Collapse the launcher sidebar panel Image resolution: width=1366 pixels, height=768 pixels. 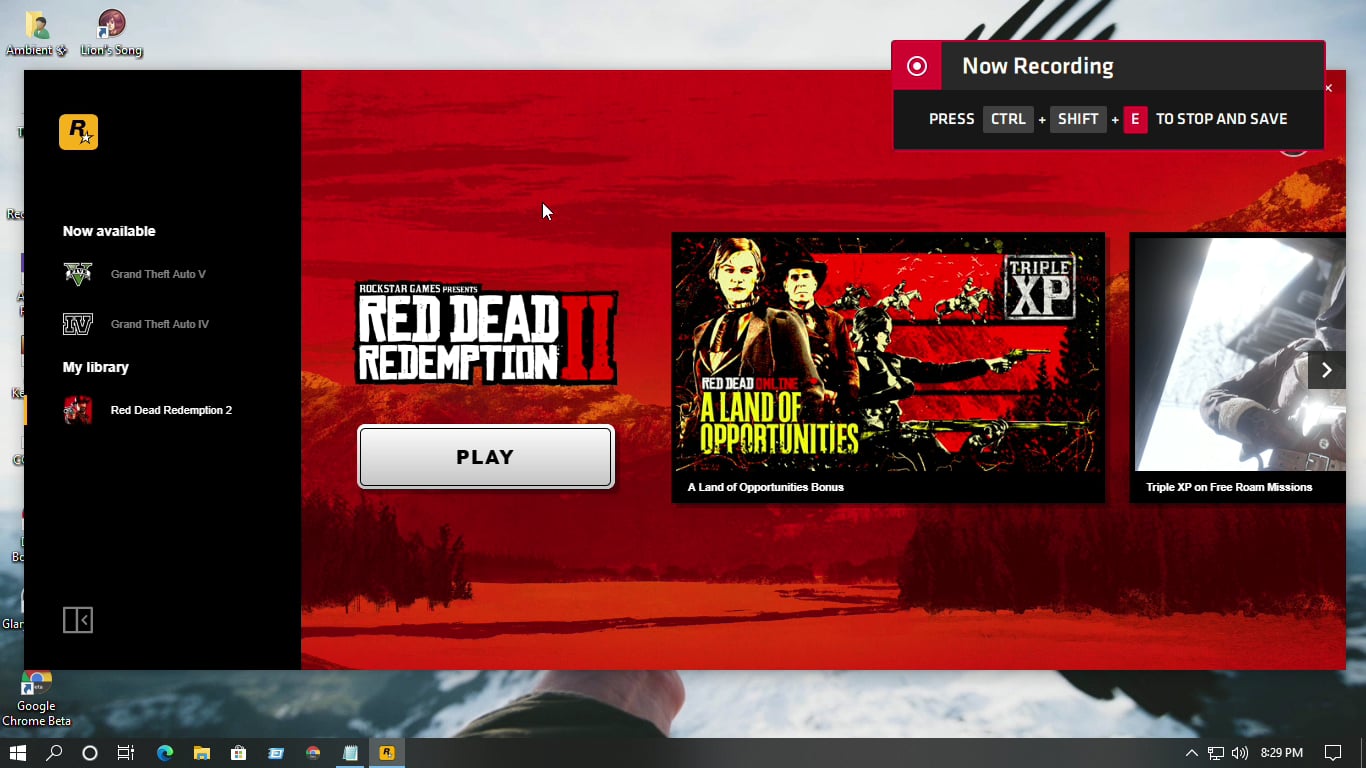(78, 620)
